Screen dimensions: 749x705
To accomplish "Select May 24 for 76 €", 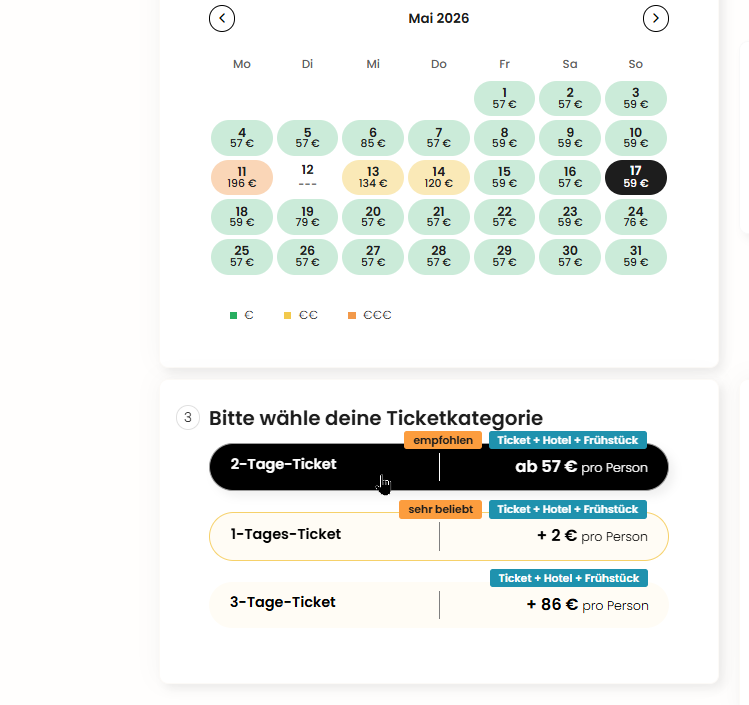I will pyautogui.click(x=636, y=217).
